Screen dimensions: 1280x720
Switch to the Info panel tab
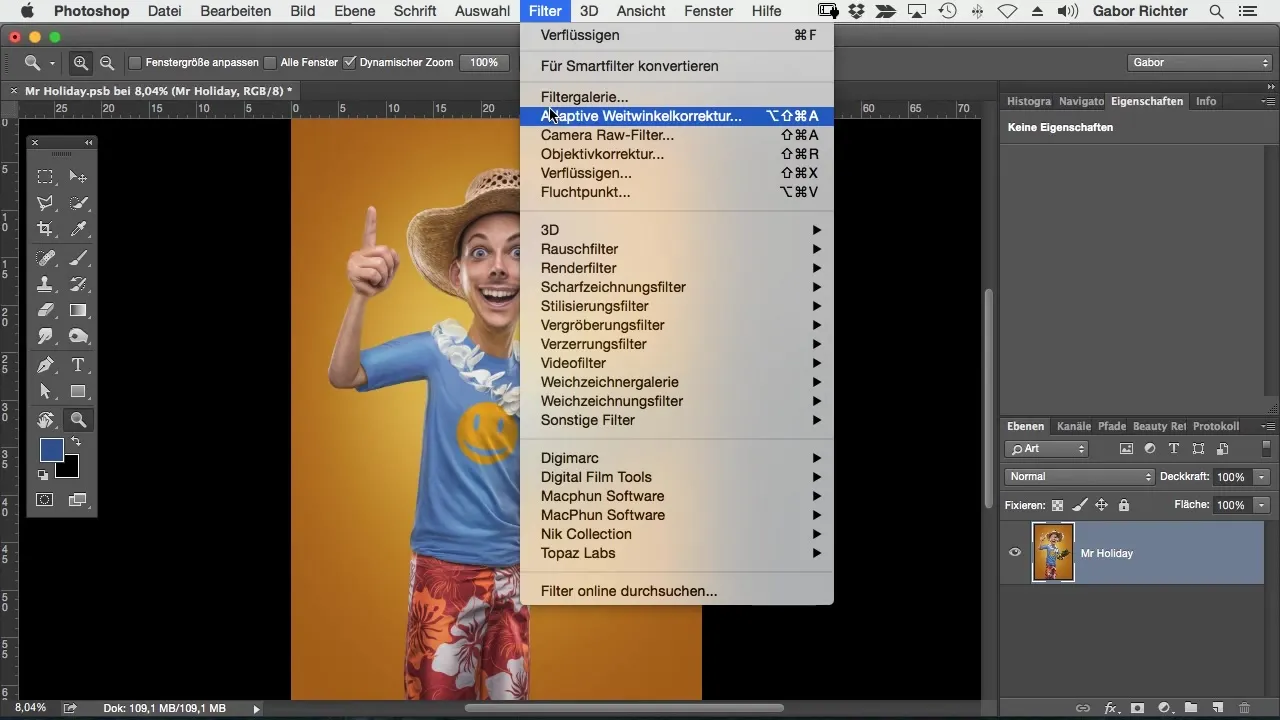1206,101
